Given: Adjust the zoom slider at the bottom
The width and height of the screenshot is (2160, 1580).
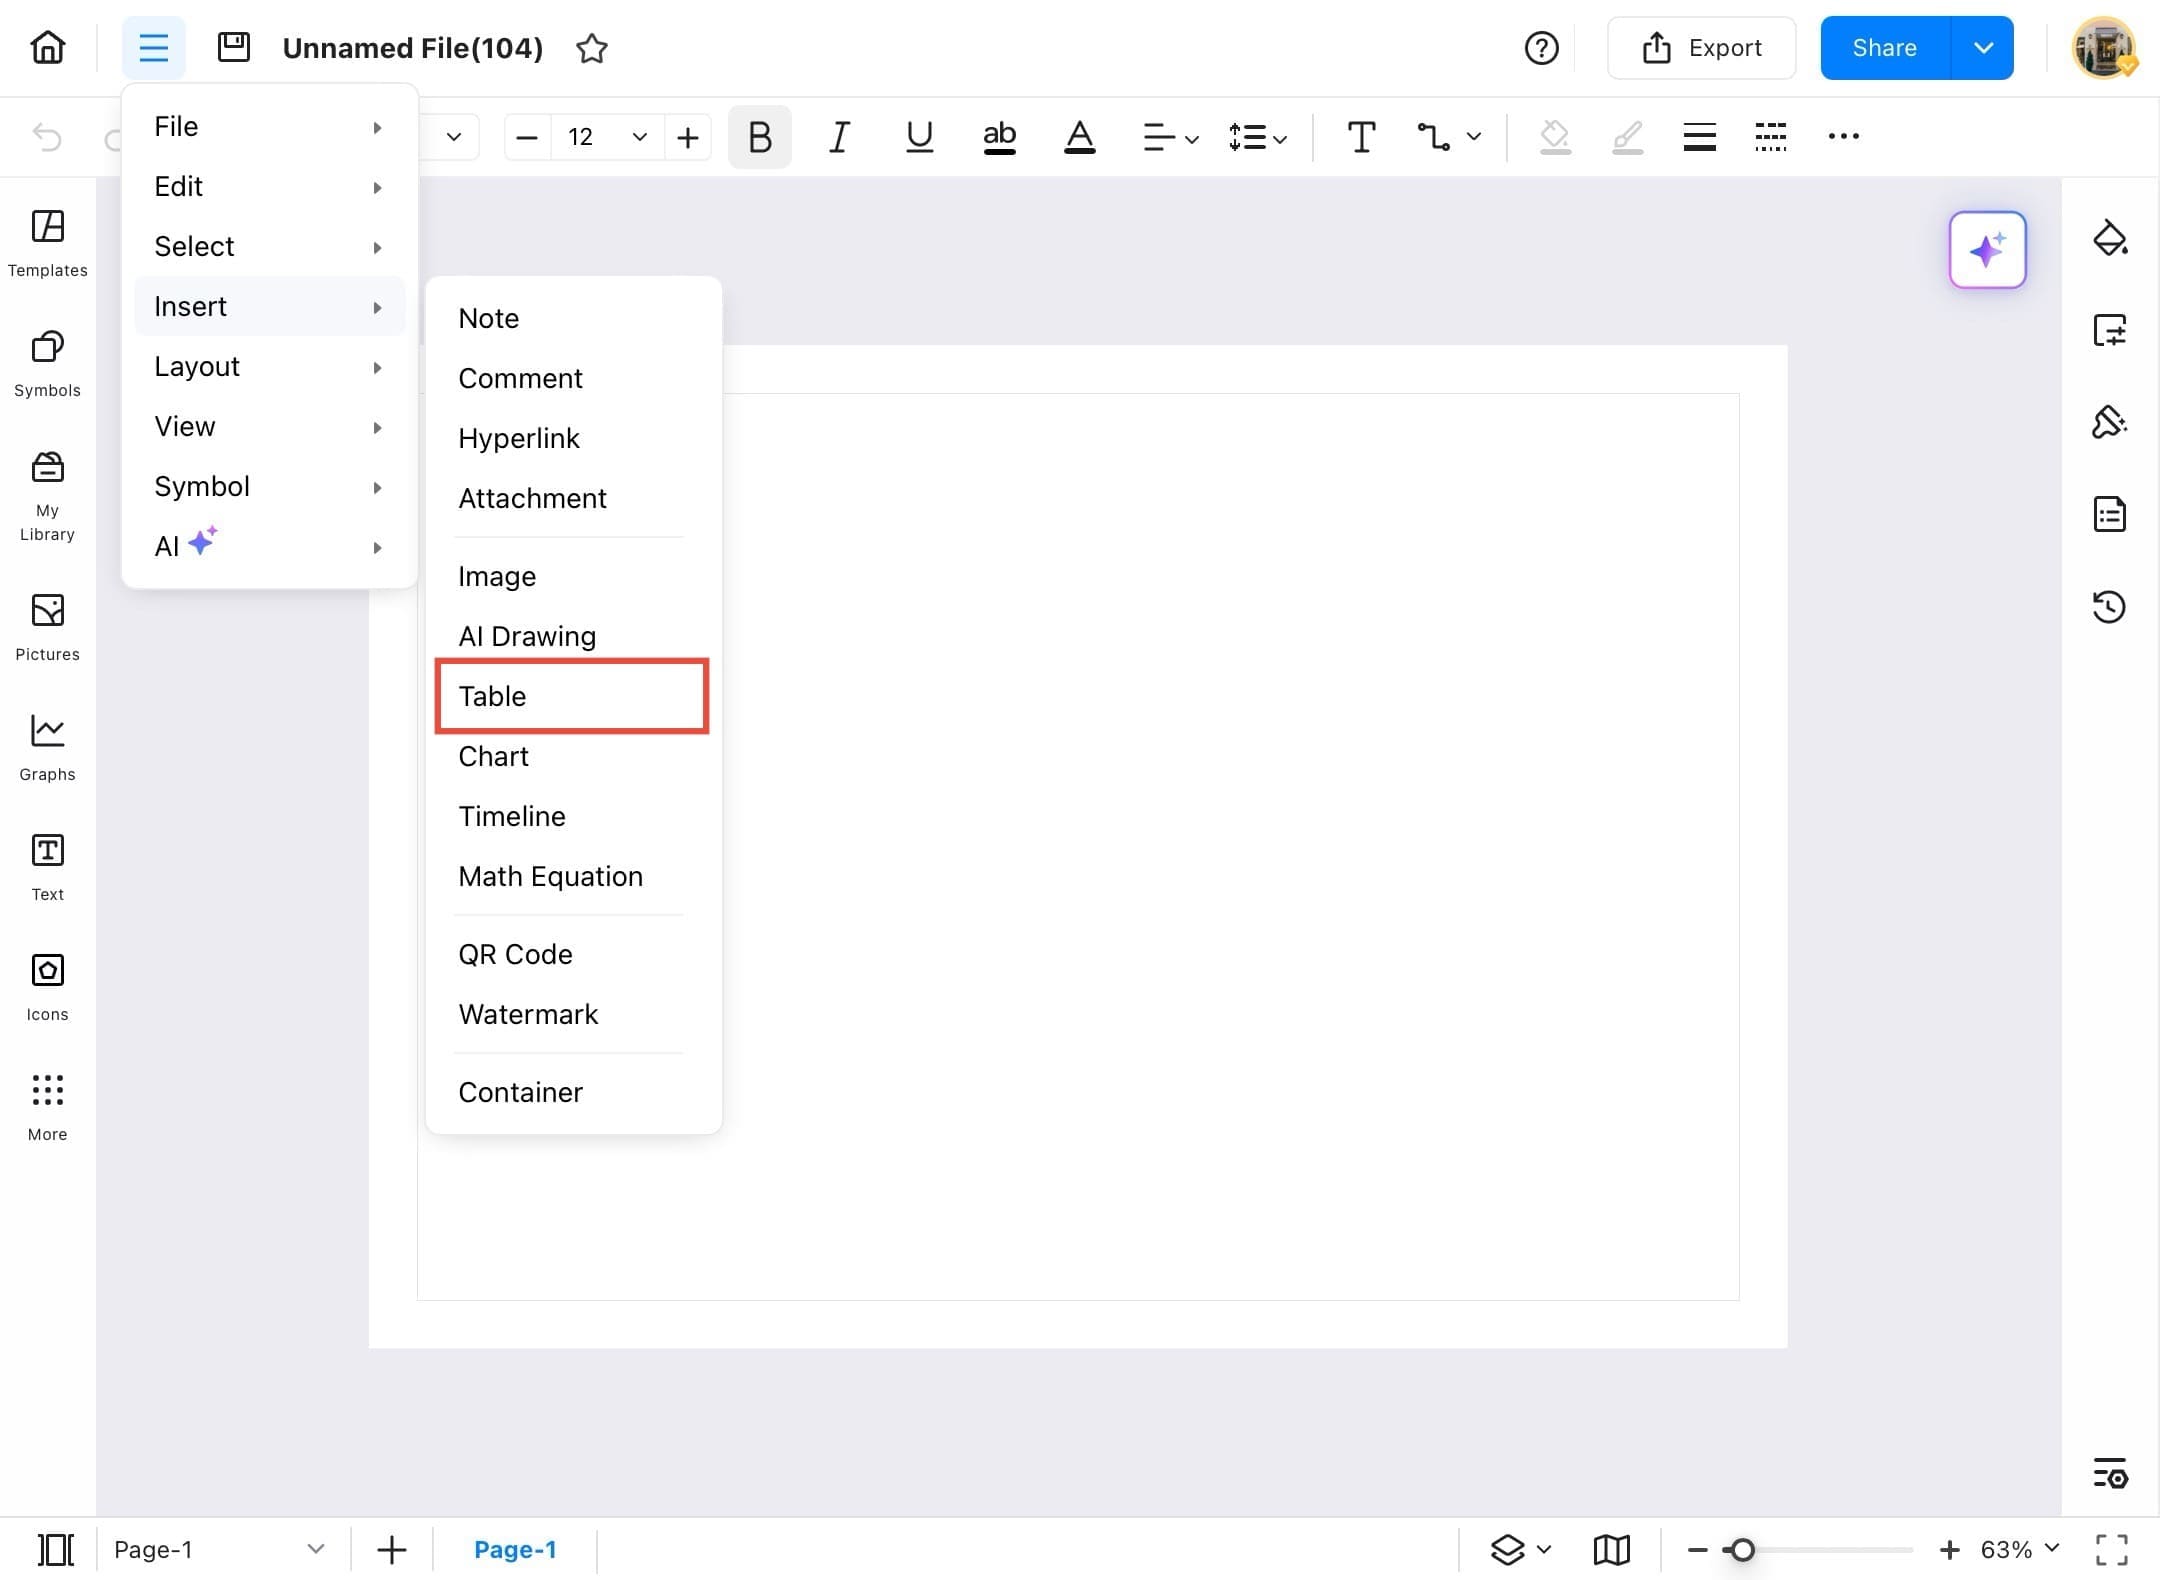Looking at the screenshot, I should point(1743,1549).
